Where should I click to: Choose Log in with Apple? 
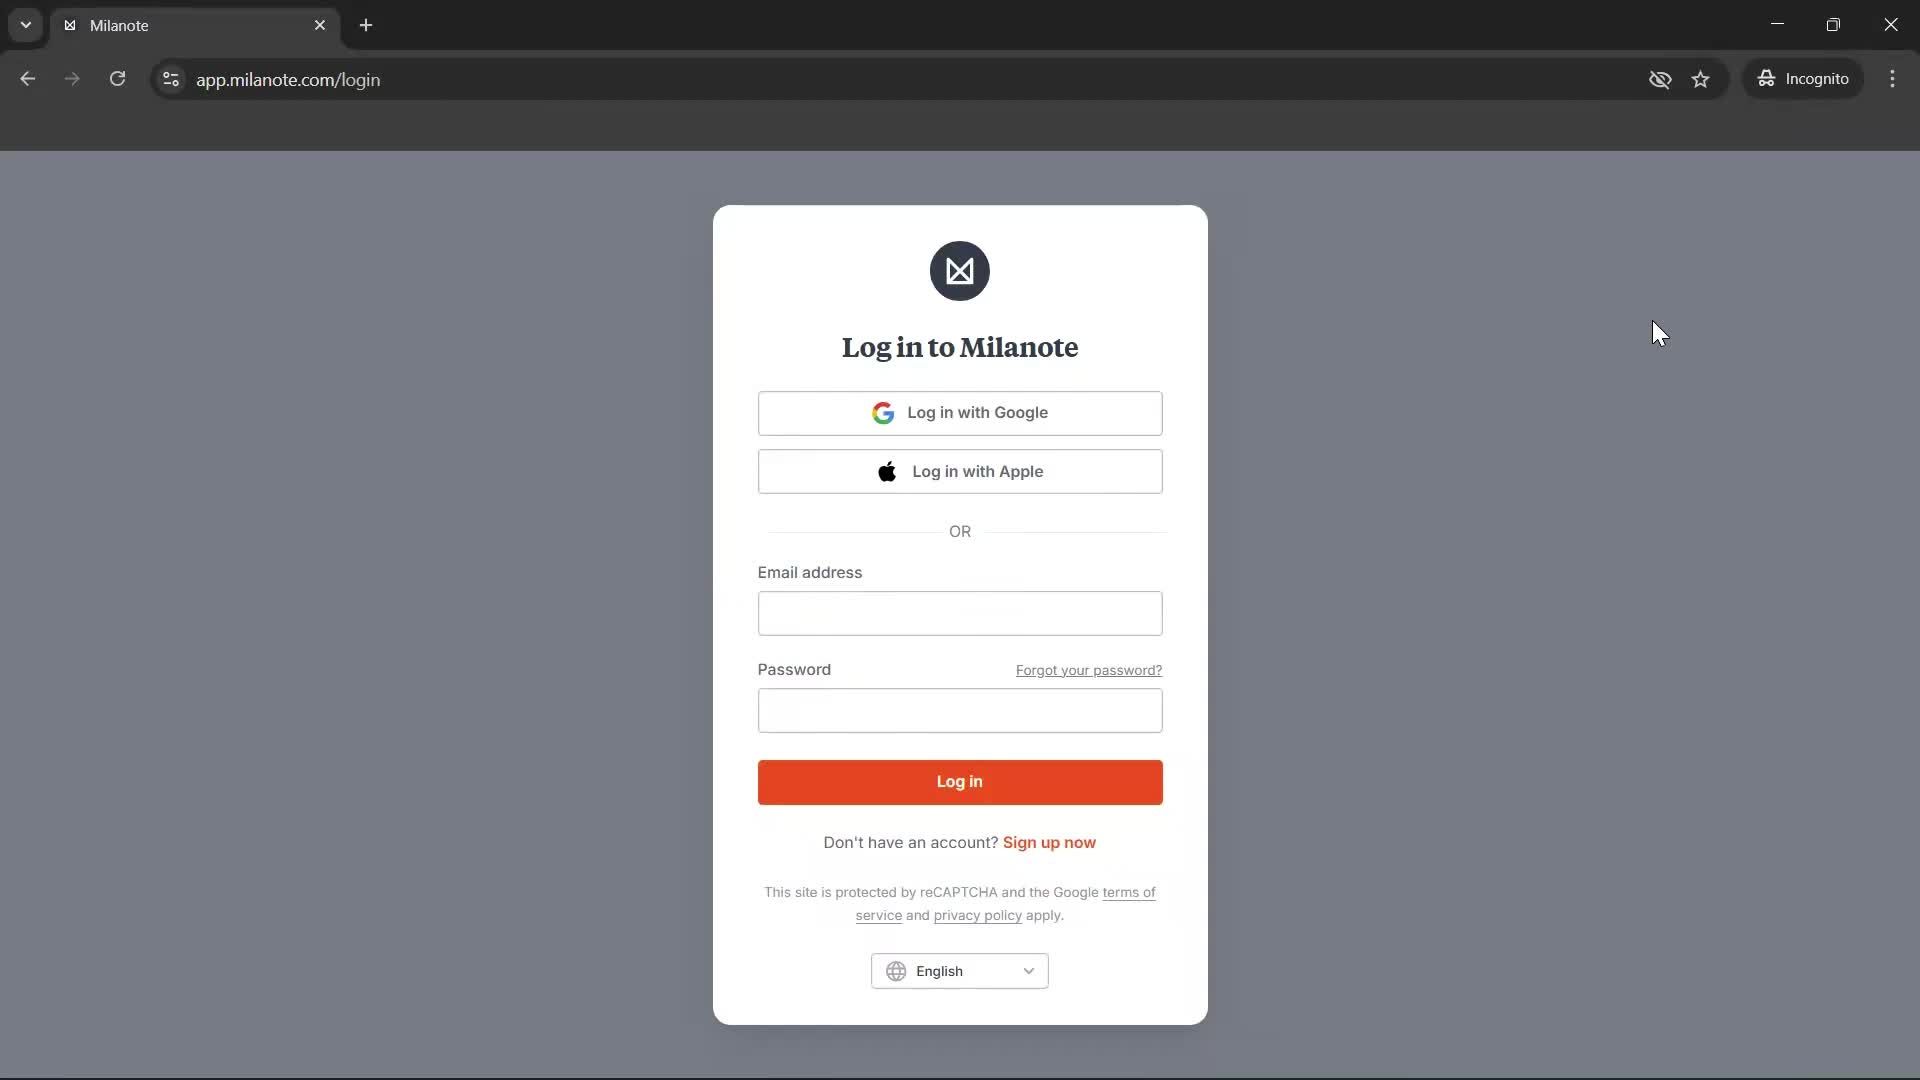click(959, 472)
